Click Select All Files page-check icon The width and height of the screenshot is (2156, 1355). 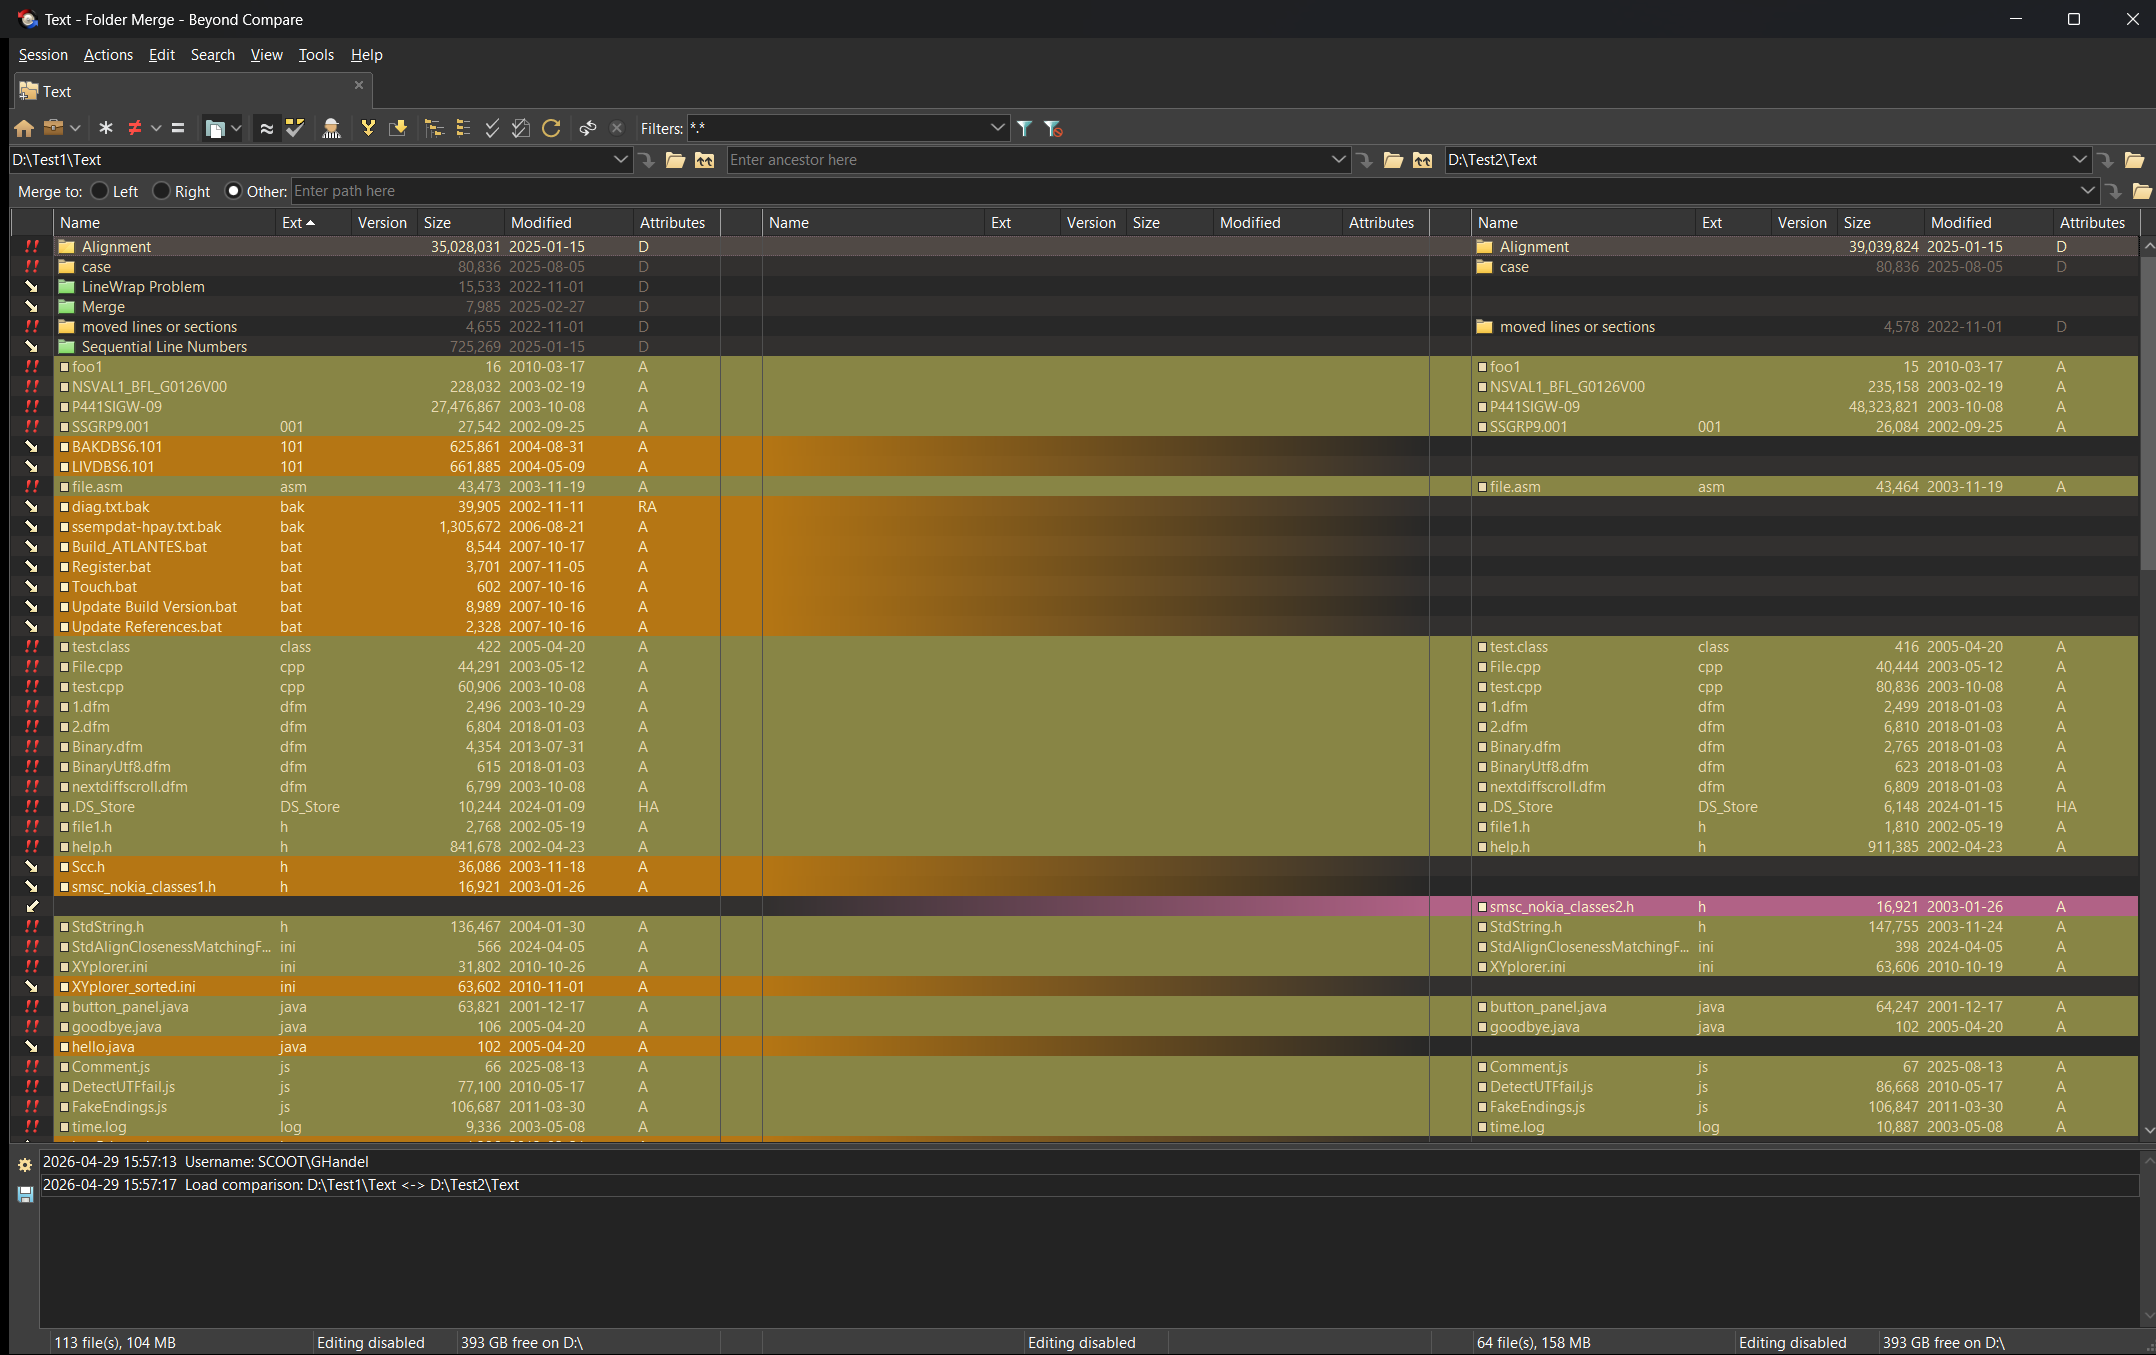pos(521,128)
